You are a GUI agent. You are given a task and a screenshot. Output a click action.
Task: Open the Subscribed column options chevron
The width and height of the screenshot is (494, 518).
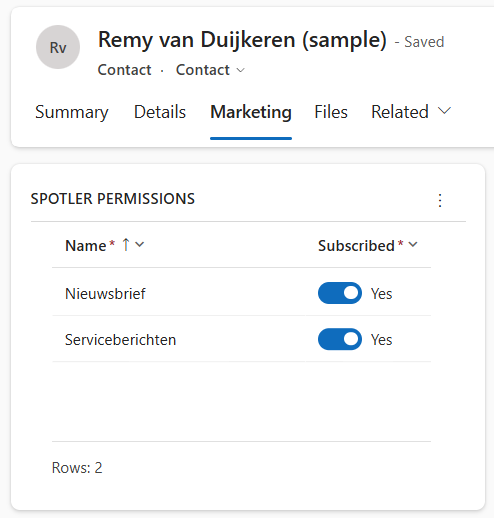click(413, 245)
